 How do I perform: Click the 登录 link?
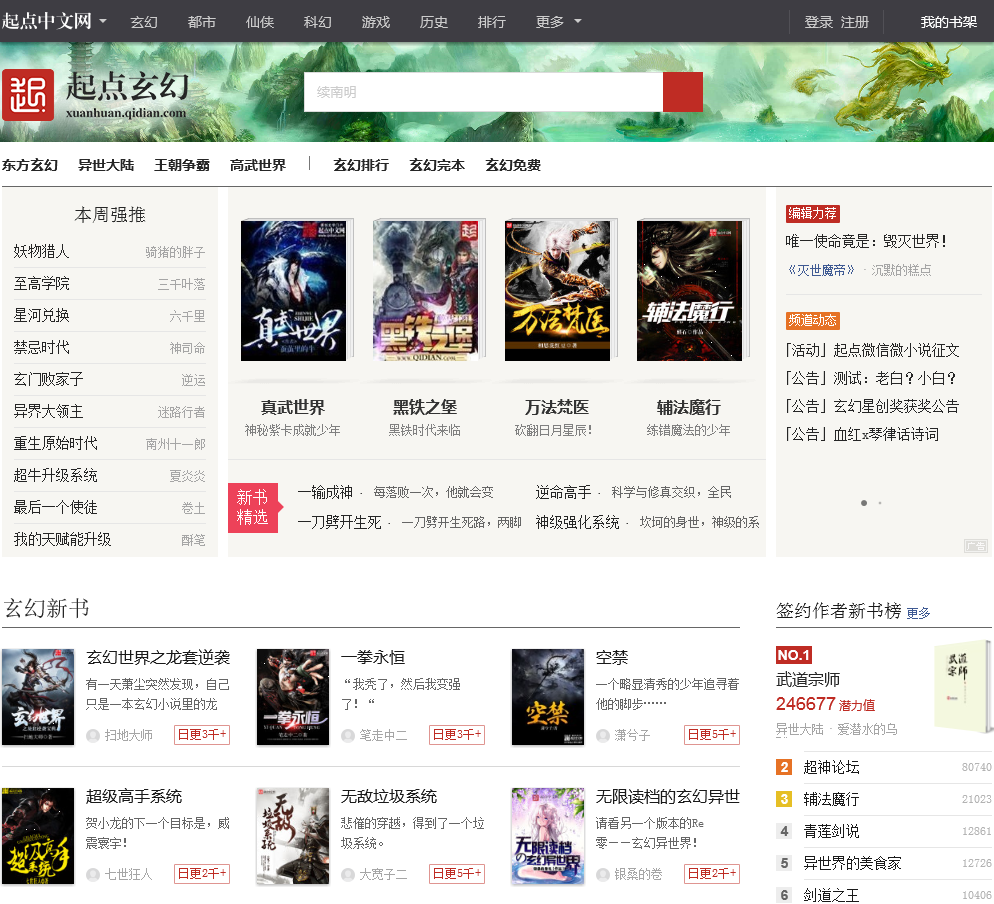tap(818, 22)
